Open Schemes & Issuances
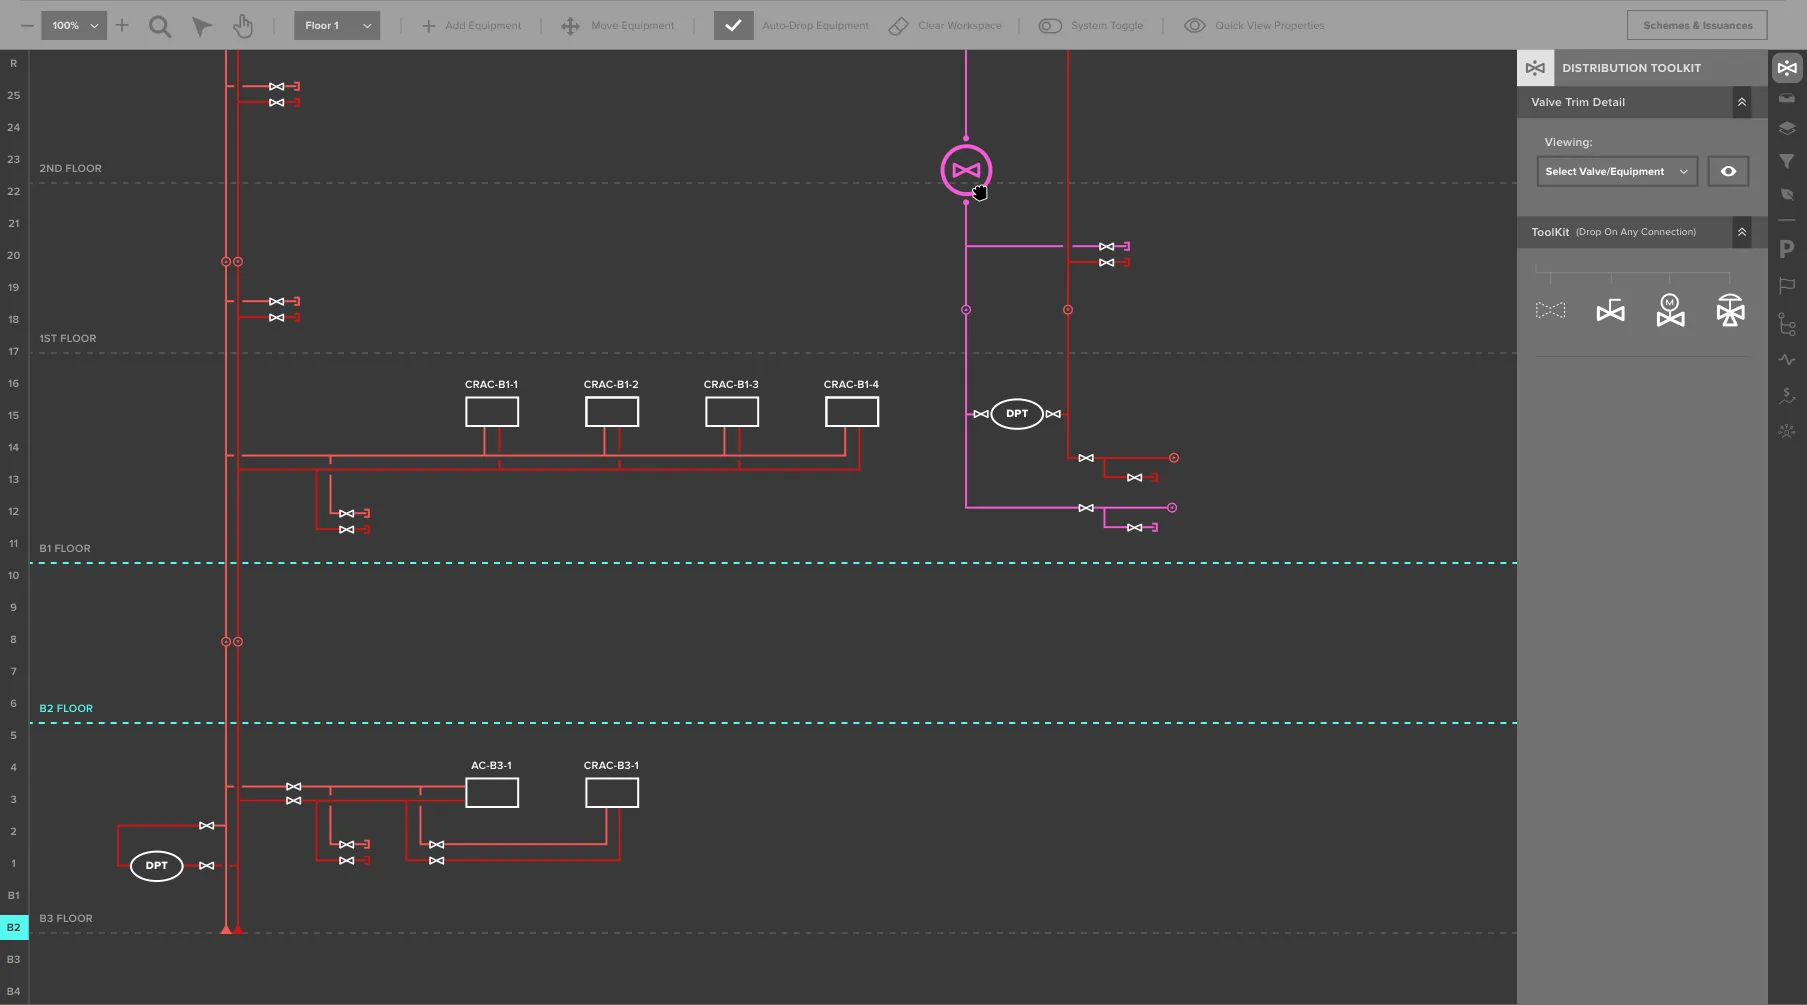Screen dimensions: 1807x1005 click(x=1697, y=25)
